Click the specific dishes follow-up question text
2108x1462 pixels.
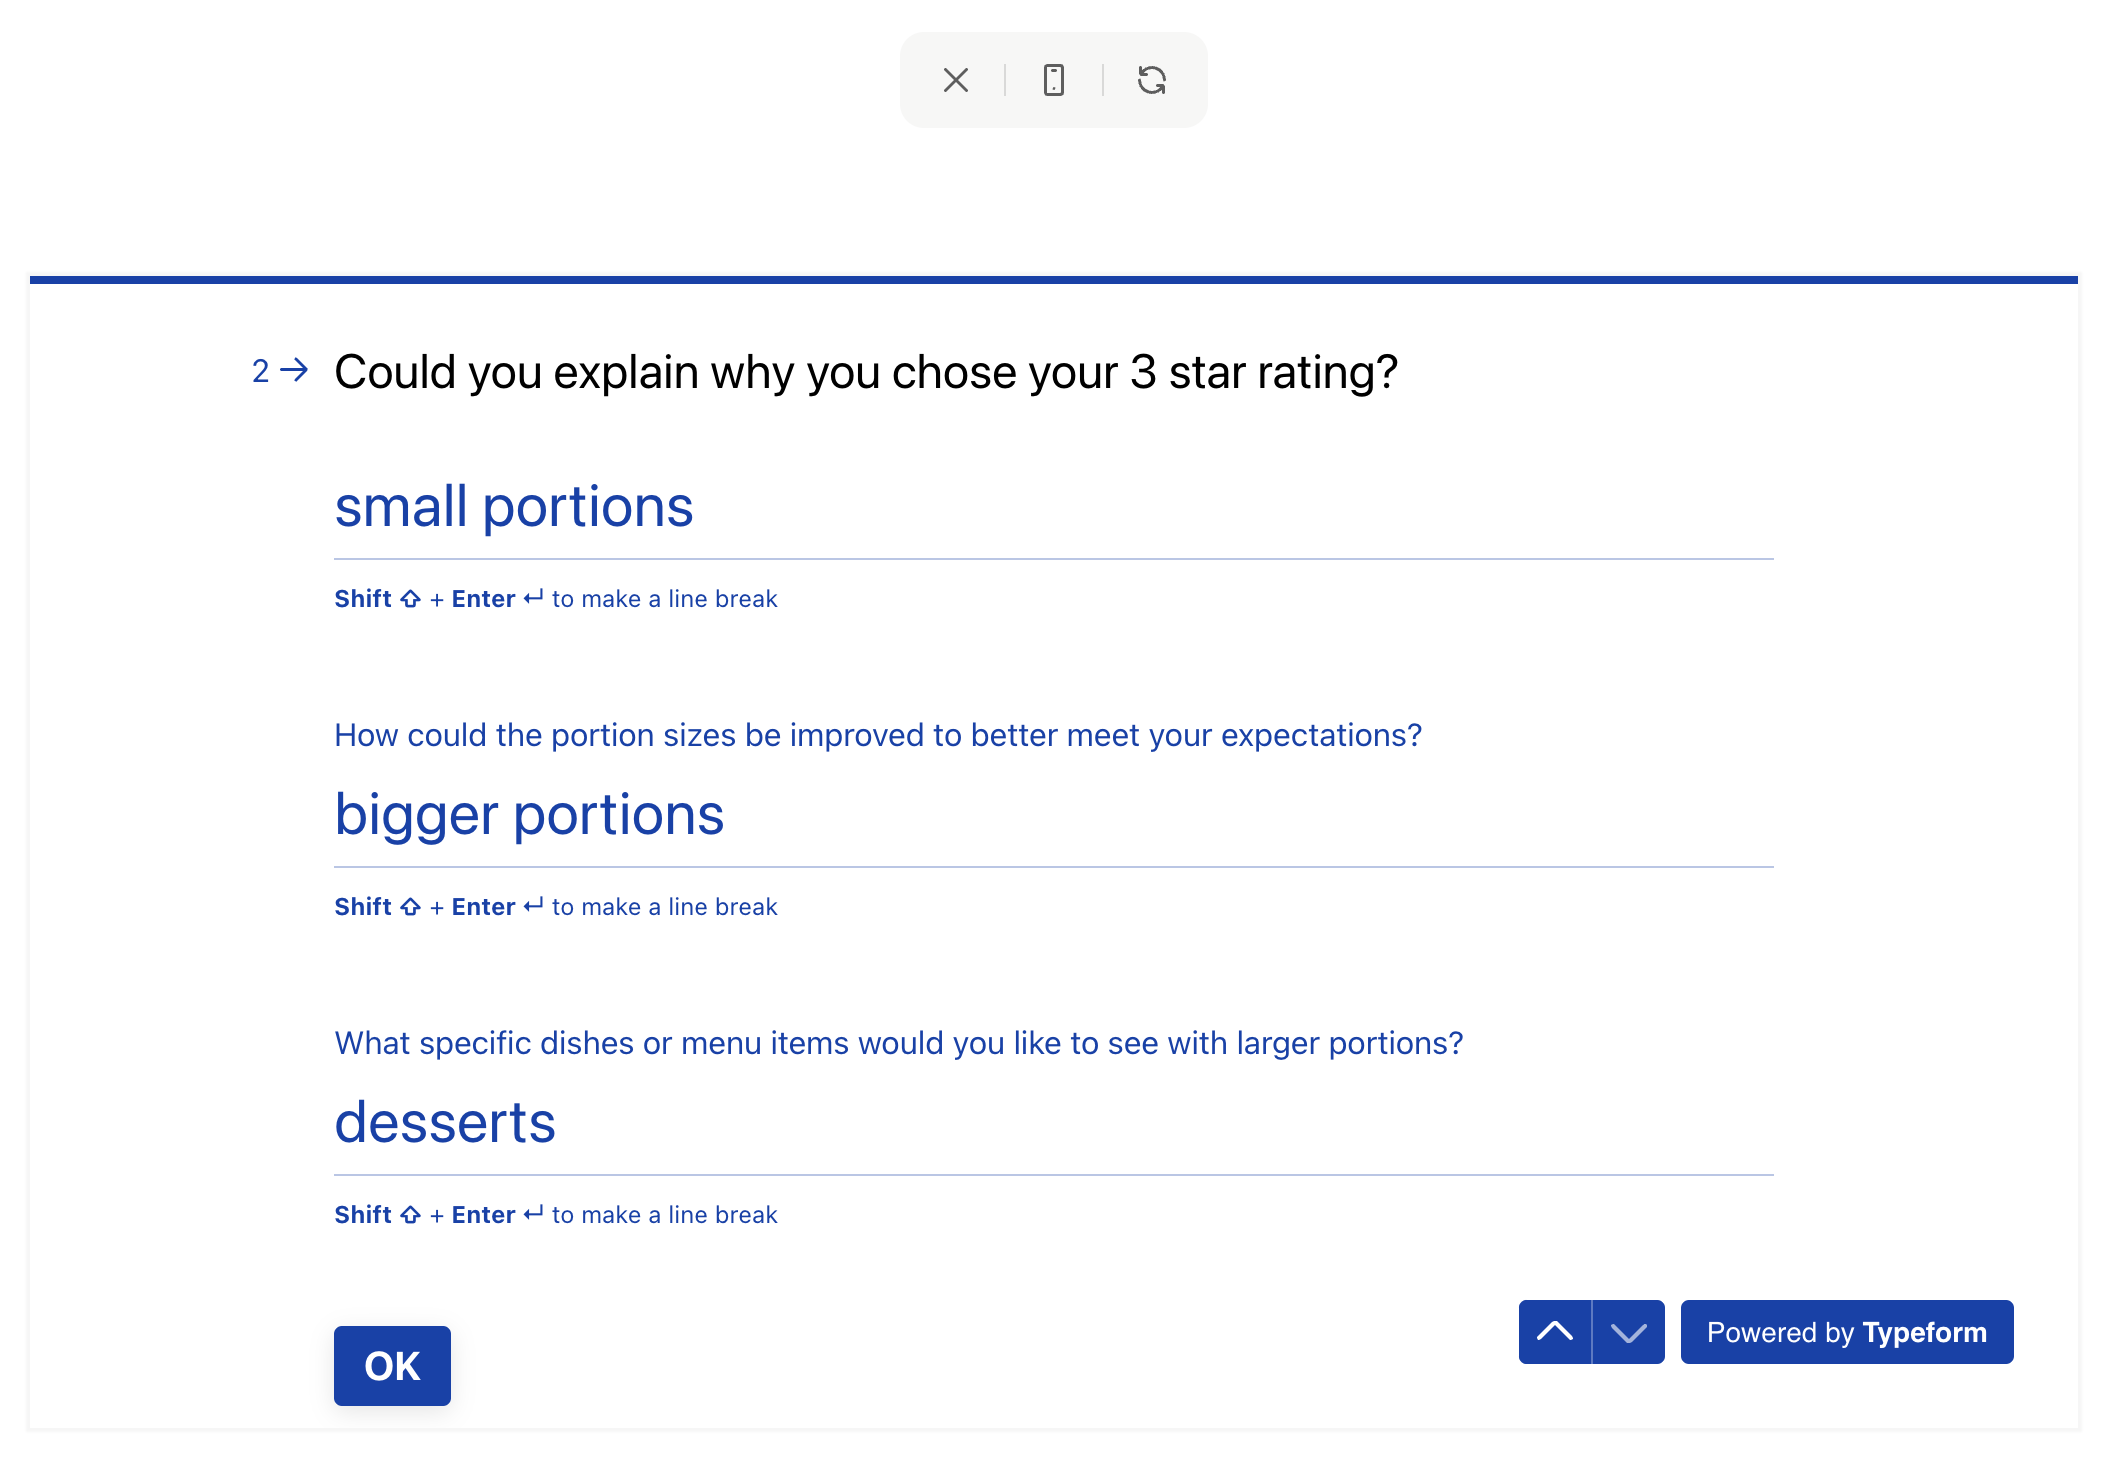(x=899, y=1044)
